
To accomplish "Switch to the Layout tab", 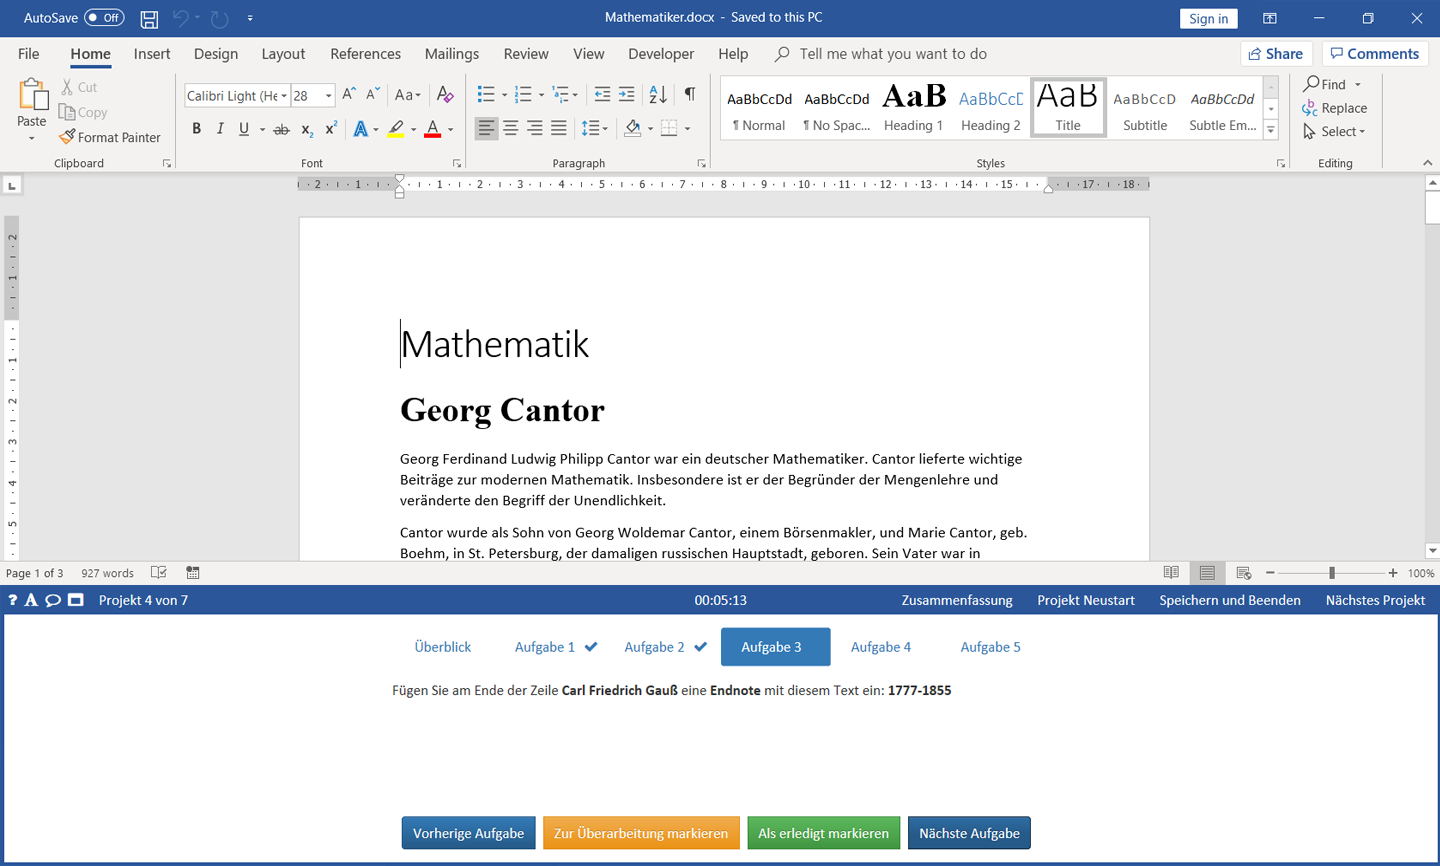I will pyautogui.click(x=283, y=54).
